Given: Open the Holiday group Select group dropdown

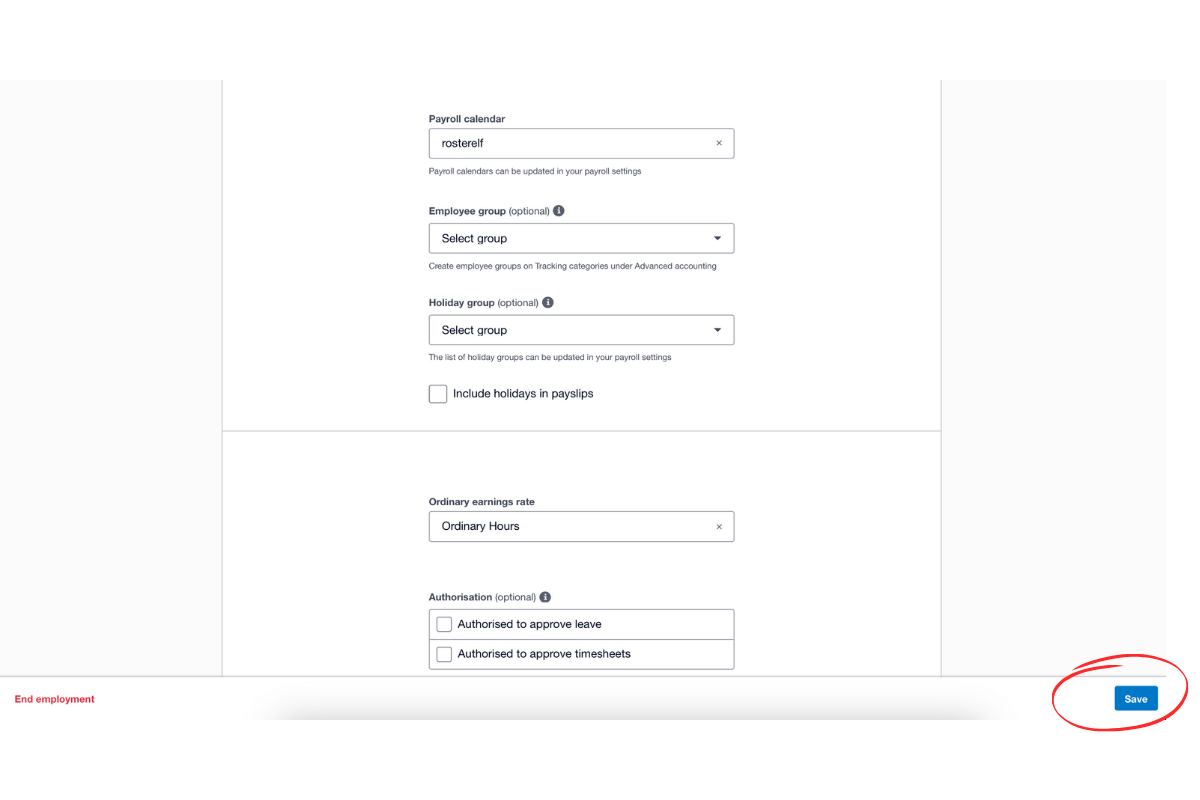Looking at the screenshot, I should click(580, 329).
